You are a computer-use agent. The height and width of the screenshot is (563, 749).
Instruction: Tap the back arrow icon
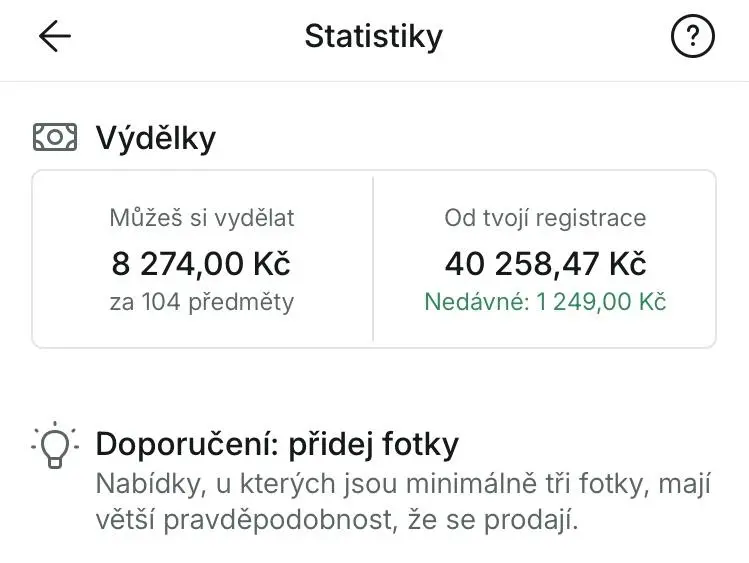(55, 36)
